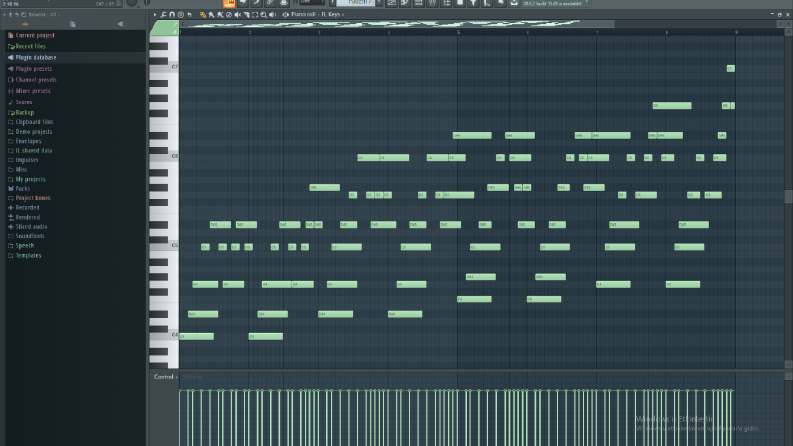Open the target channel selector speaker icon

click(x=286, y=15)
